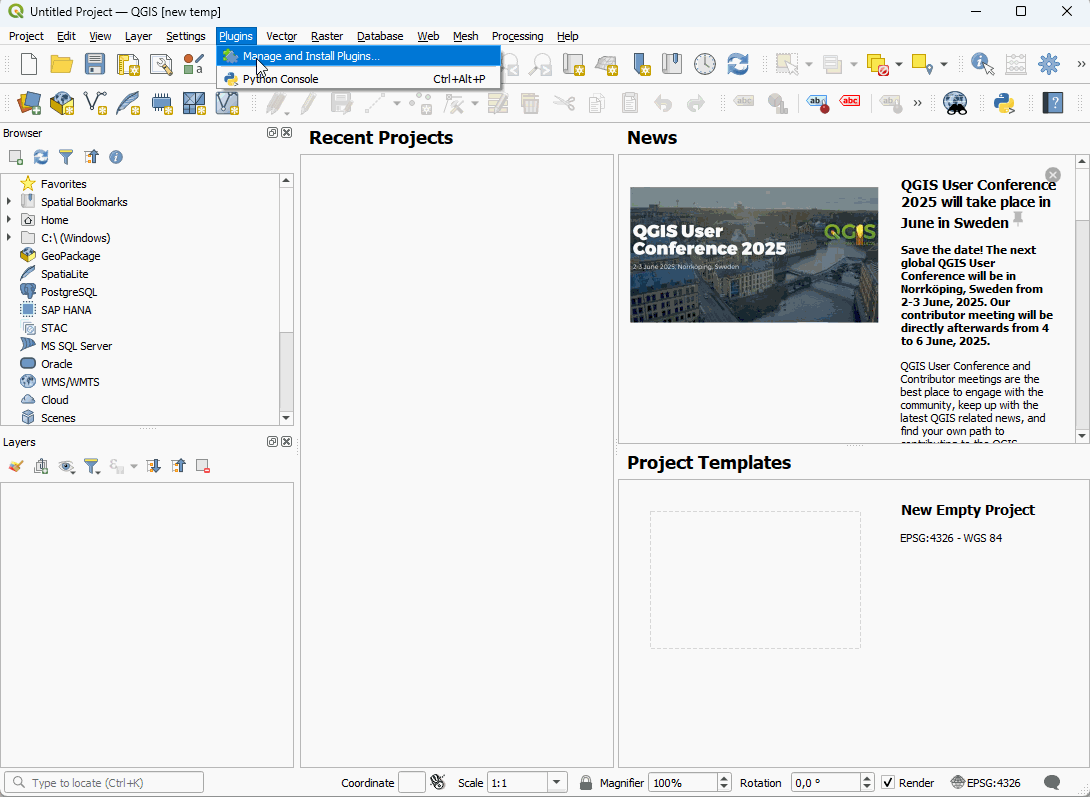Click the New Mesh Layer icon

click(x=194, y=104)
